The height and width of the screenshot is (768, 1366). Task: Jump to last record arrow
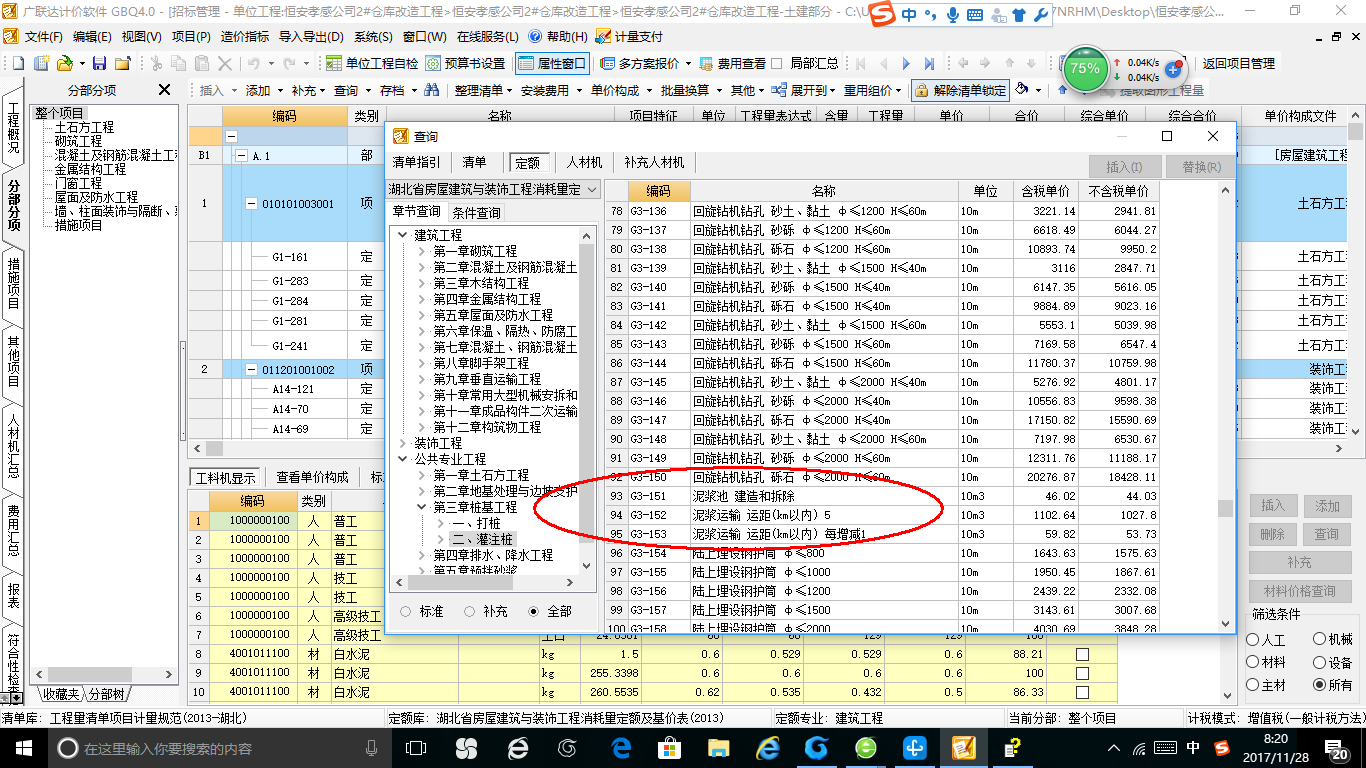click(931, 63)
